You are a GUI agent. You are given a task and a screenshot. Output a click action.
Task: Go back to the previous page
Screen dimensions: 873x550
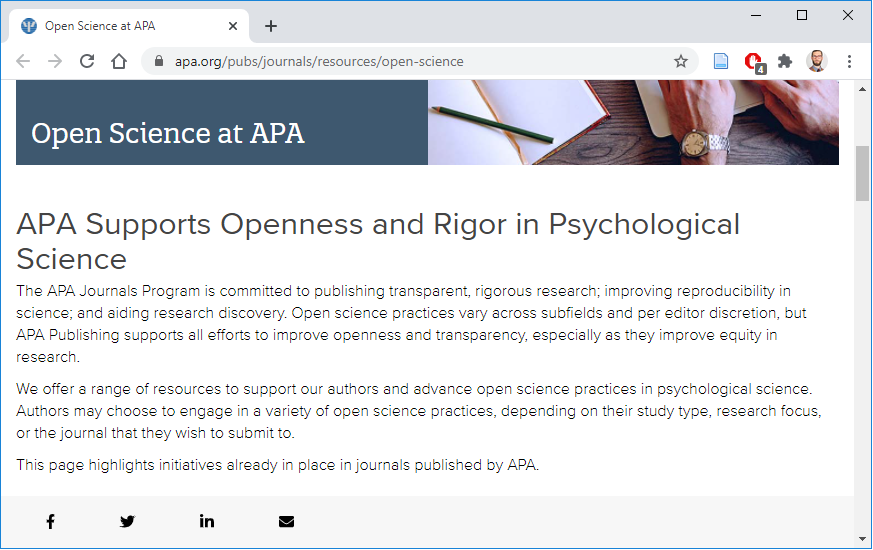(x=23, y=61)
